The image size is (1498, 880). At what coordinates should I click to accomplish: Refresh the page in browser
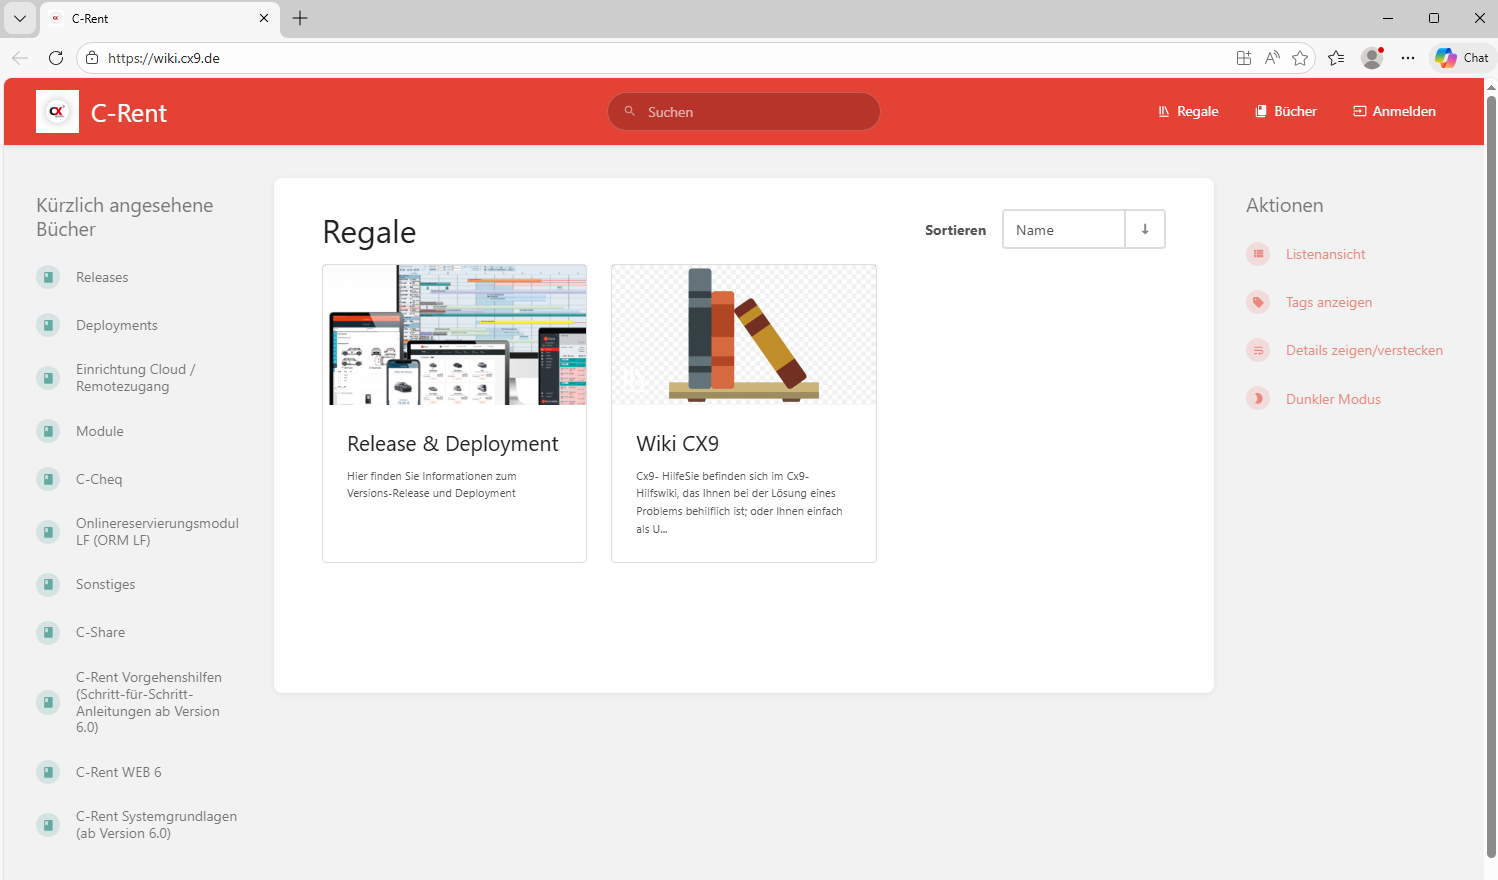[x=56, y=58]
